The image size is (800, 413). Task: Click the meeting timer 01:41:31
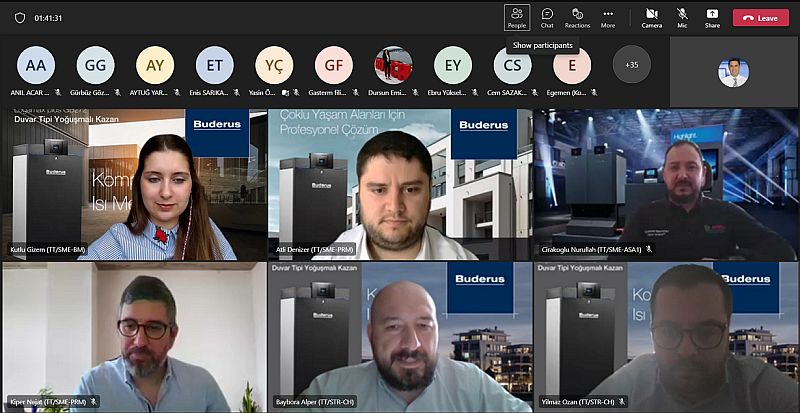point(48,18)
